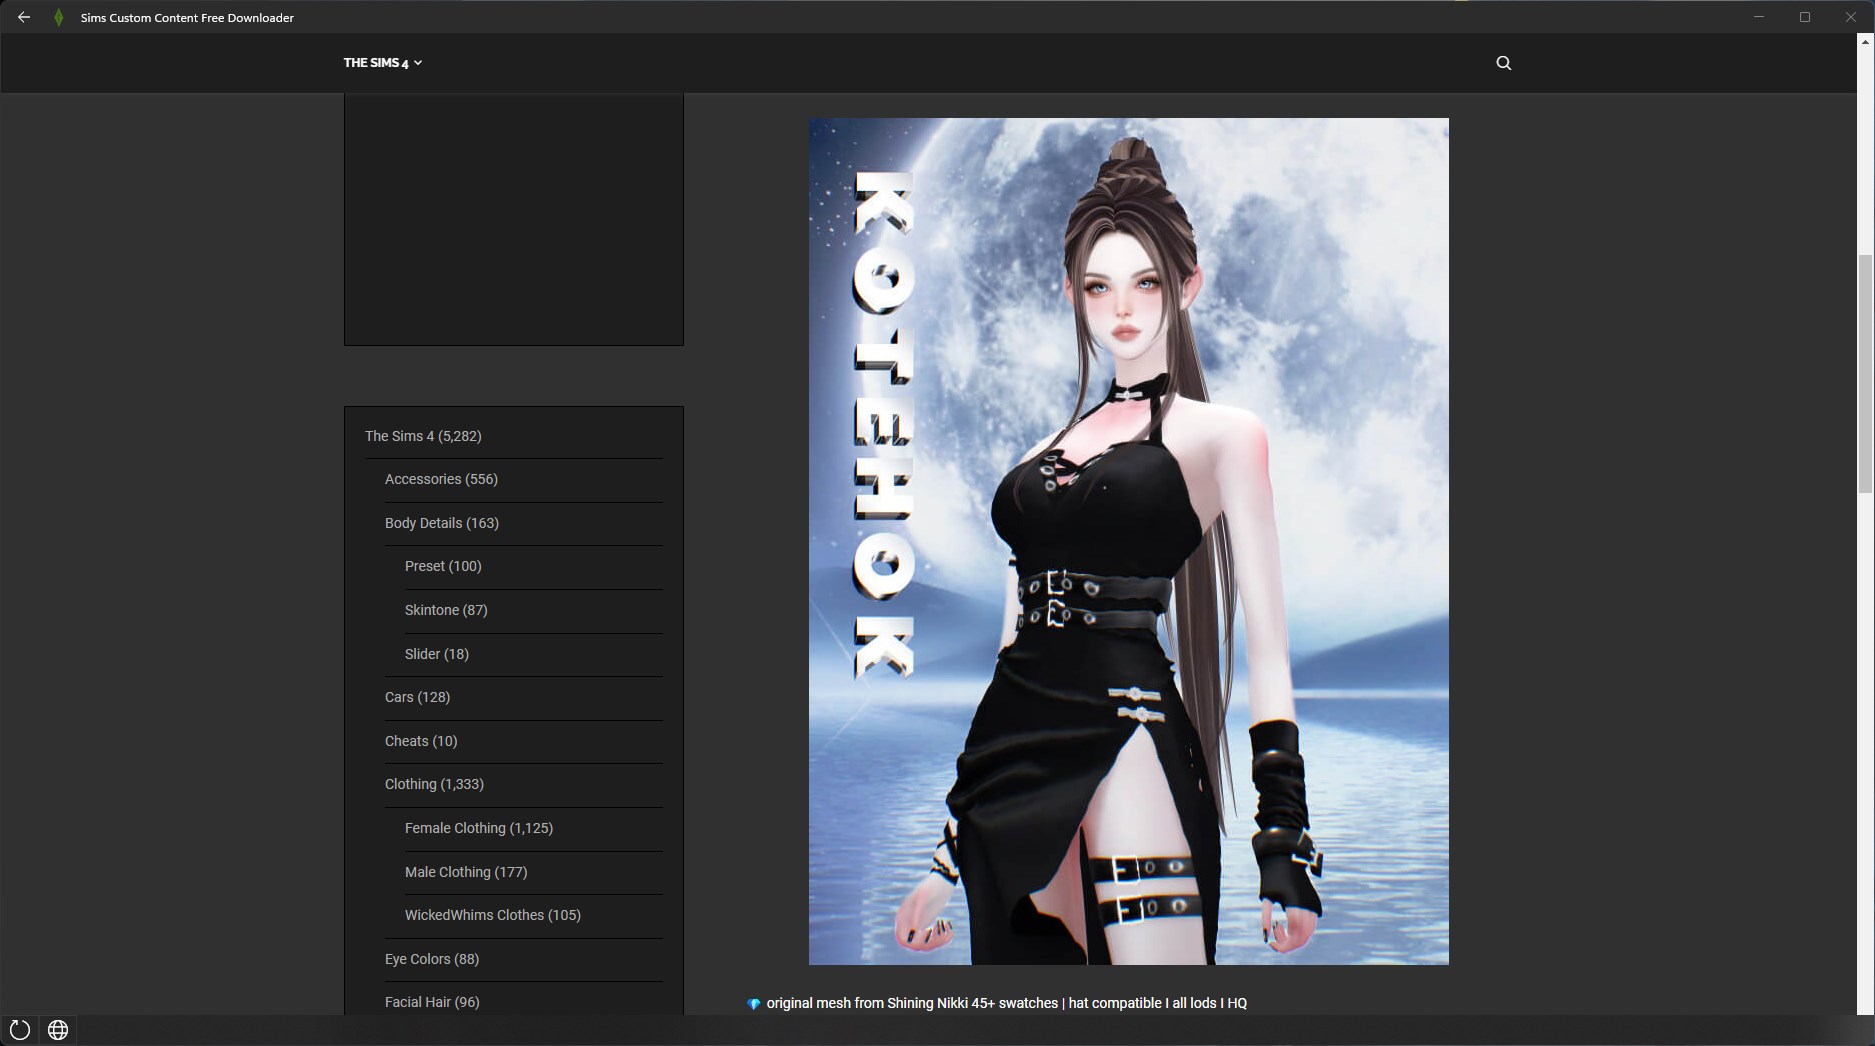This screenshot has width=1875, height=1046.
Task: Click the KOTEHOK preview image
Action: tap(1128, 541)
